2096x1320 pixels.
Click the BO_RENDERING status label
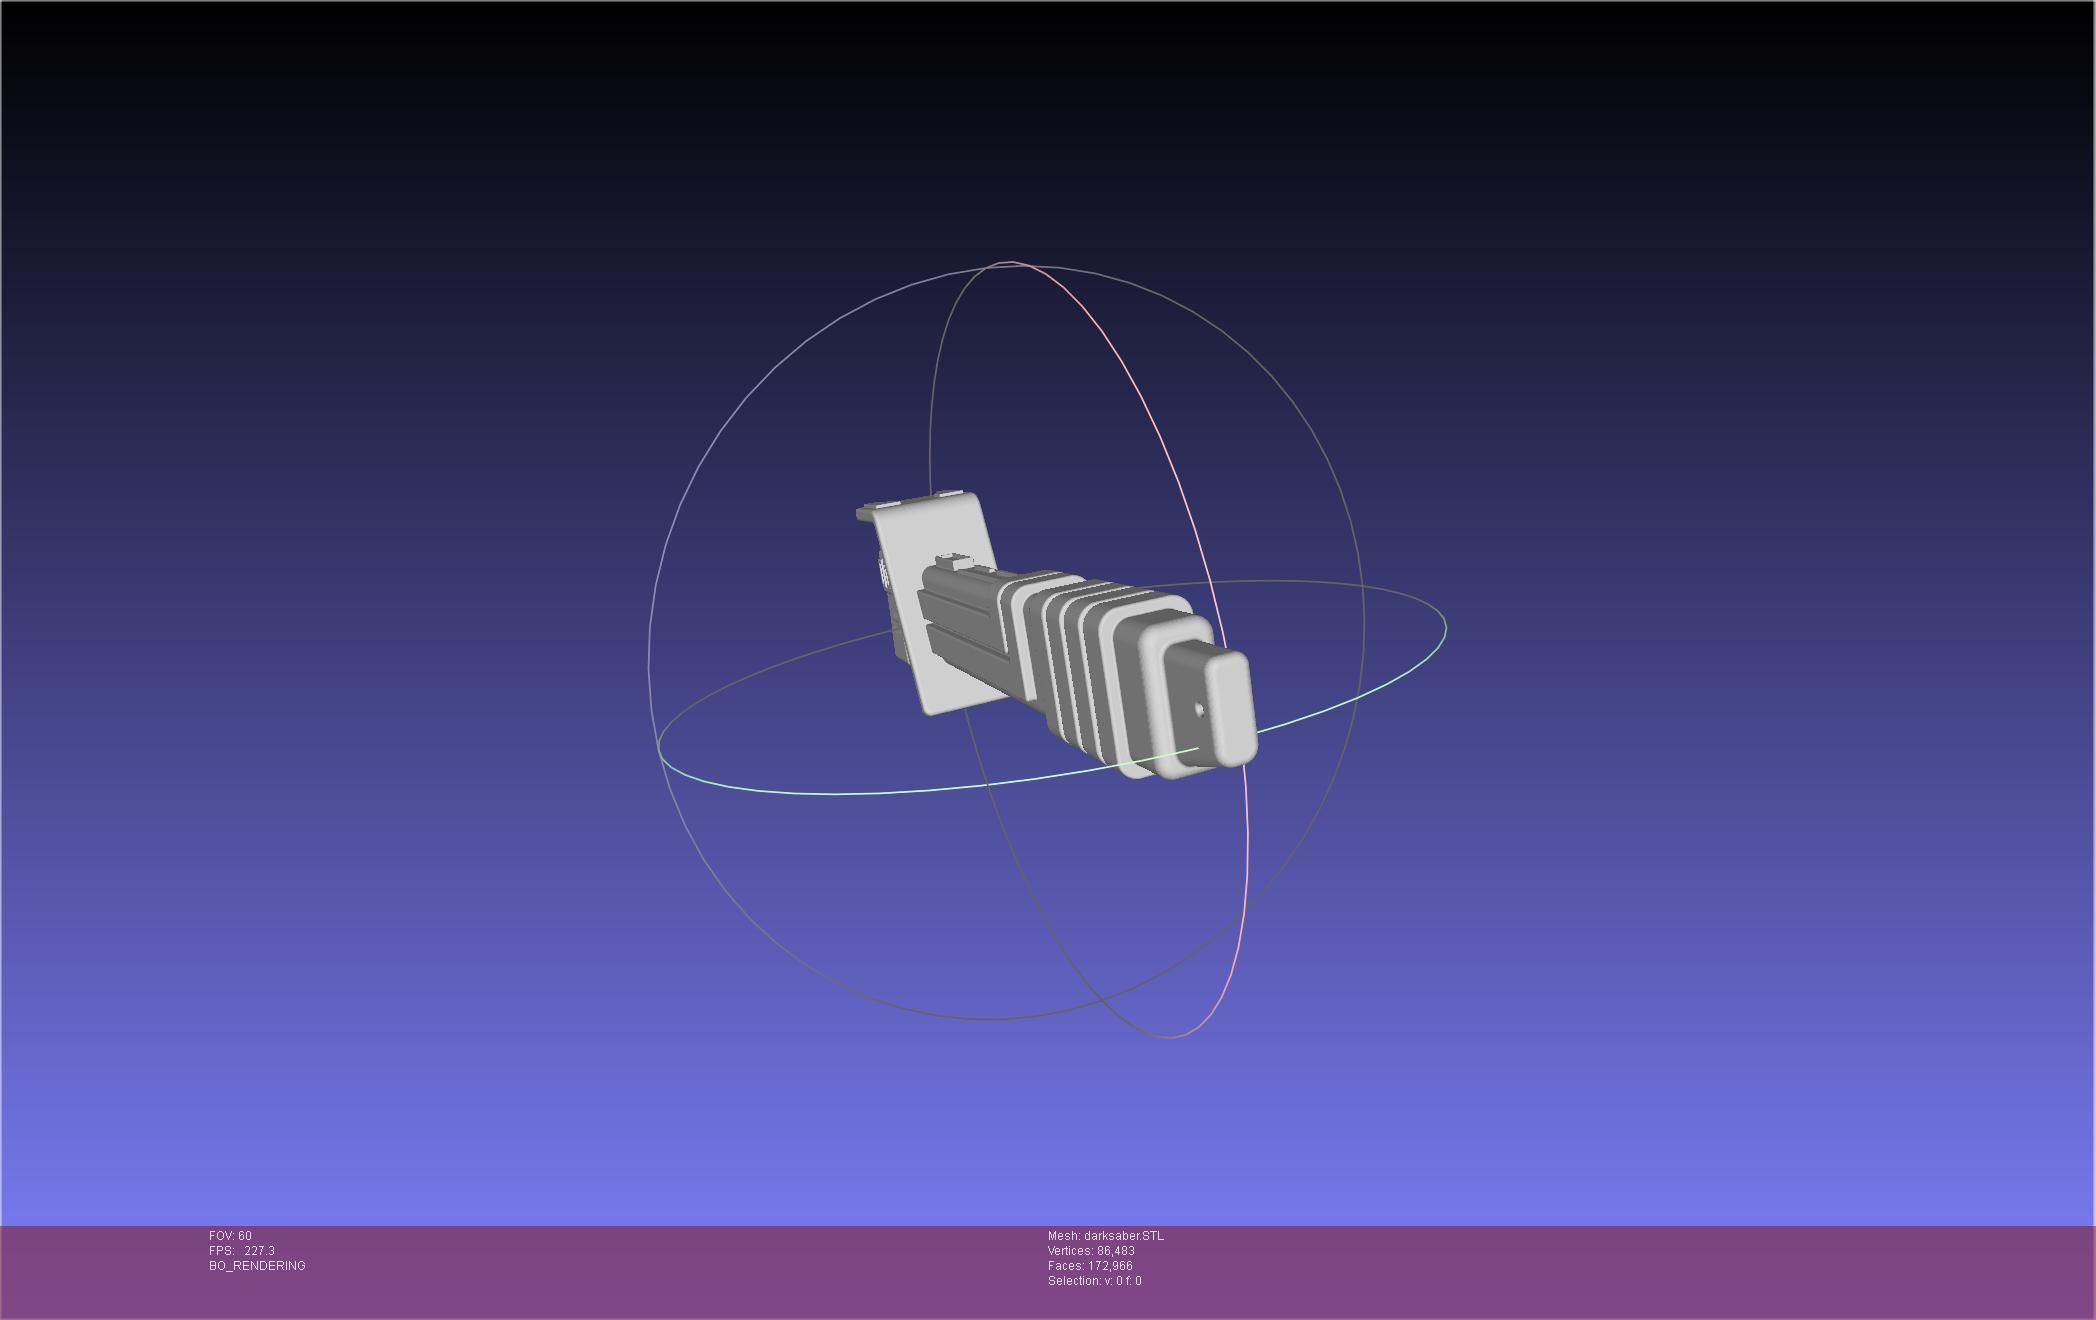[x=257, y=1266]
